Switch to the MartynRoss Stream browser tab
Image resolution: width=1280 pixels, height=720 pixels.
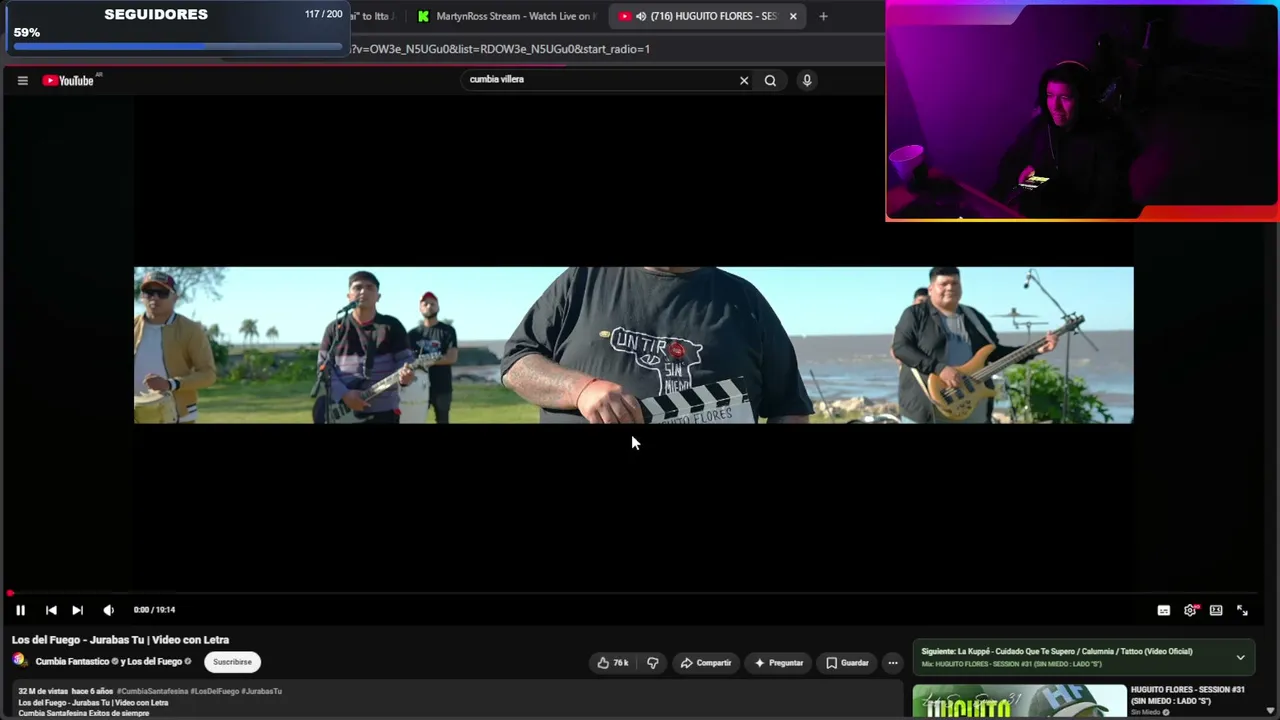pyautogui.click(x=506, y=17)
